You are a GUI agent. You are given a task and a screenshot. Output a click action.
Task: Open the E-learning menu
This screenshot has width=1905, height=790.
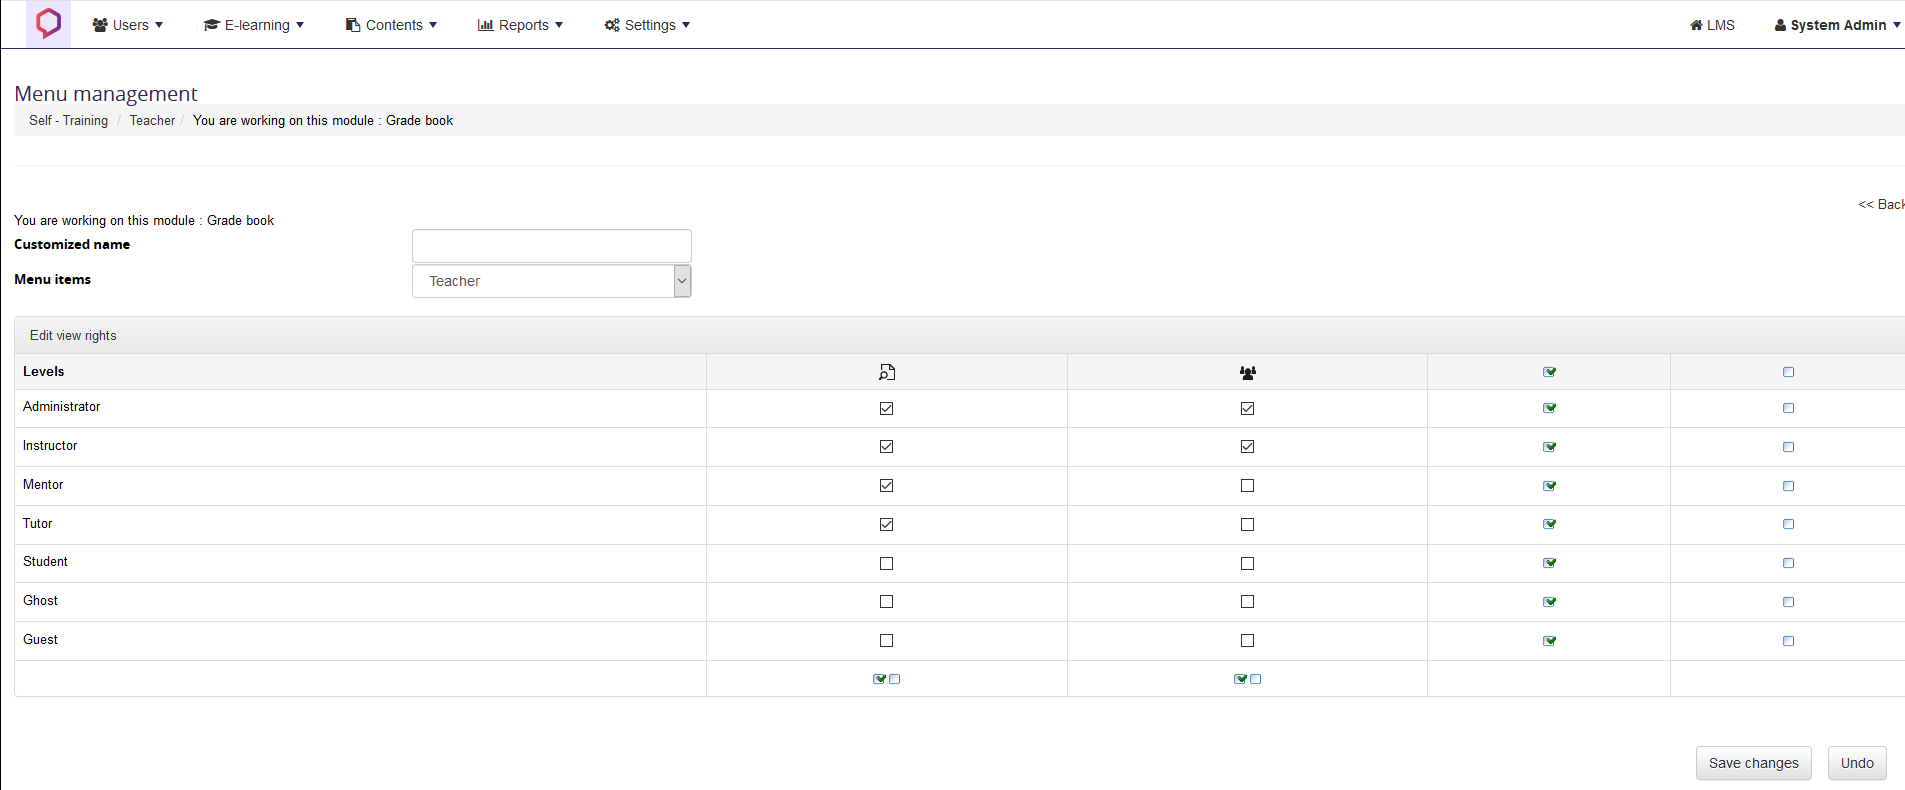(254, 25)
